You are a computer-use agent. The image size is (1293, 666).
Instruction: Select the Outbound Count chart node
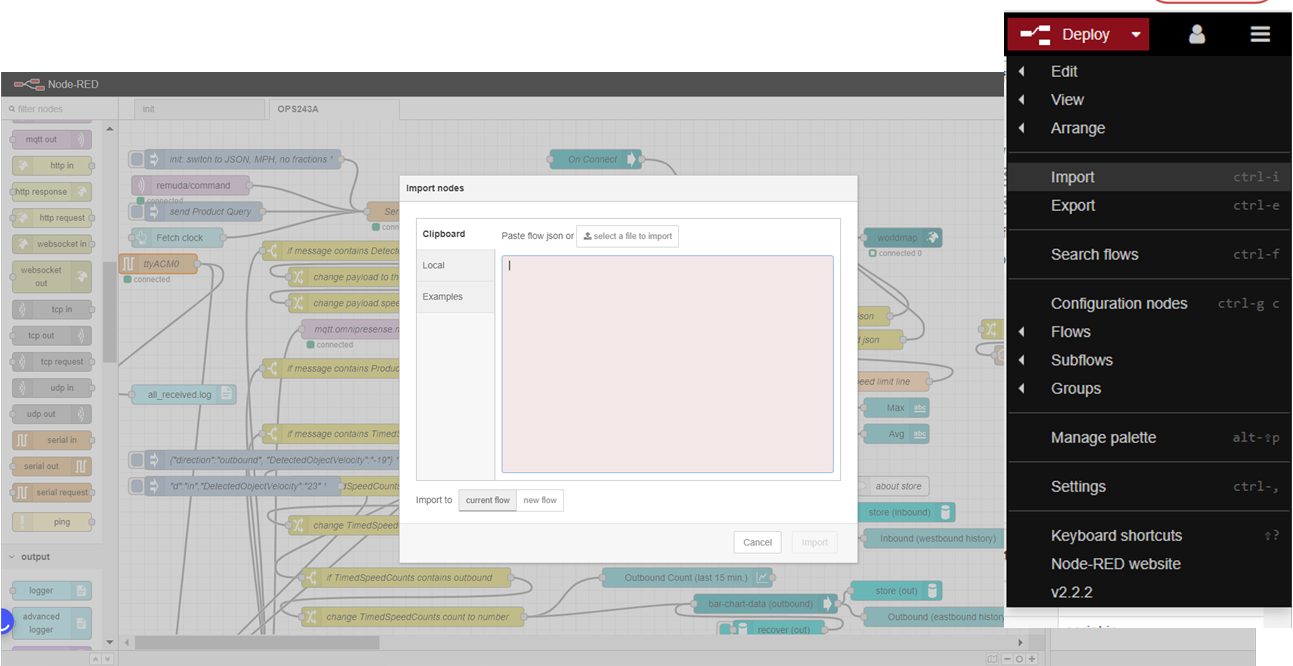(688, 577)
